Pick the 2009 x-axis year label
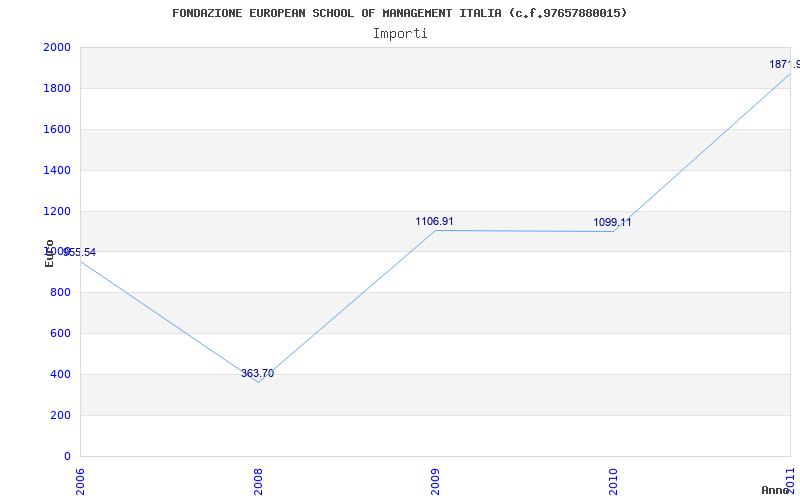The width and height of the screenshot is (800, 500). [435, 478]
